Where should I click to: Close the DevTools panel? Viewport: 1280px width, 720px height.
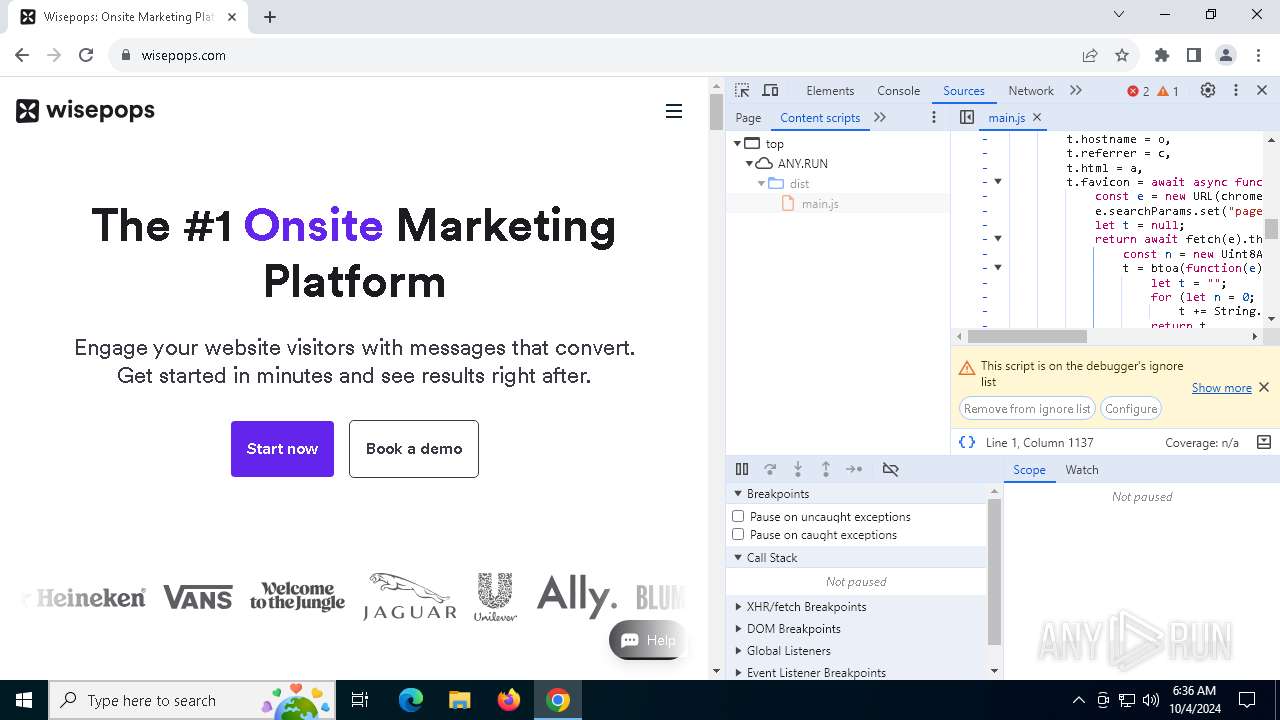(x=1262, y=90)
